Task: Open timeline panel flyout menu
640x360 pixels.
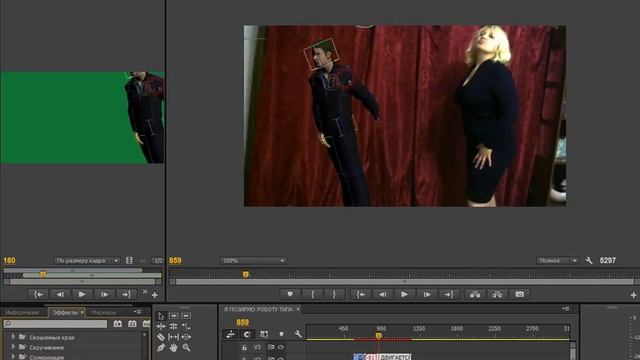Action: 565,309
